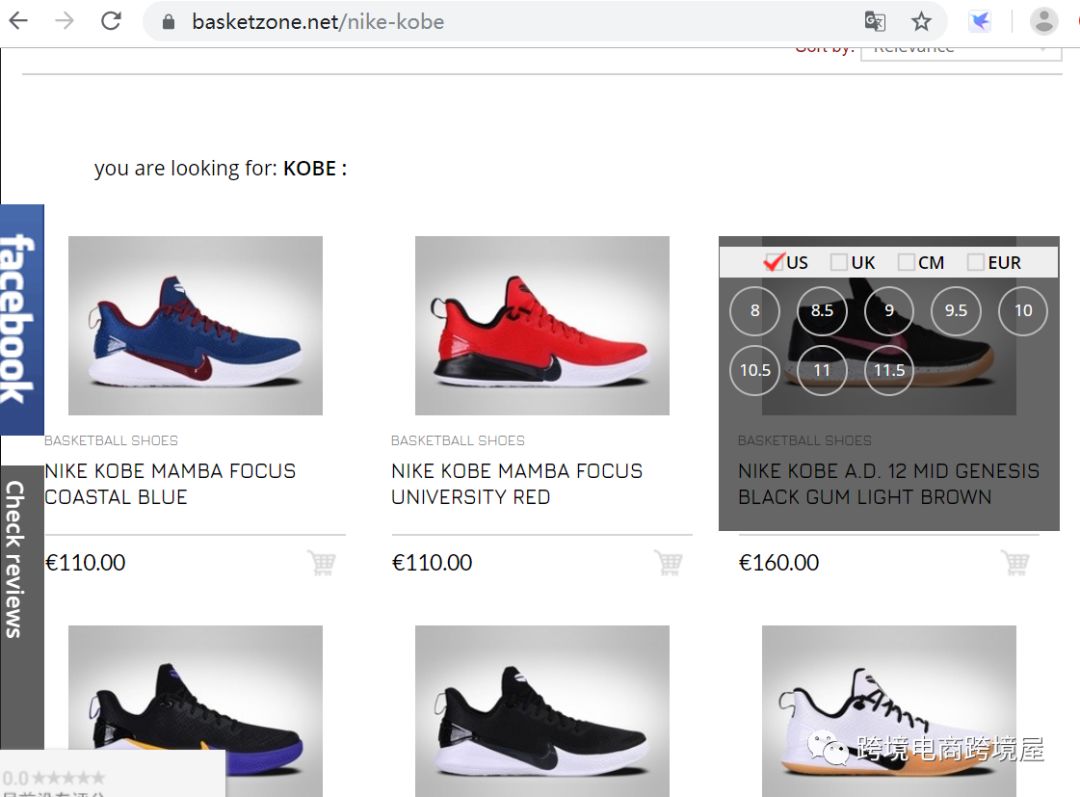
Task: Add University Red shoe to cart
Action: pos(668,563)
